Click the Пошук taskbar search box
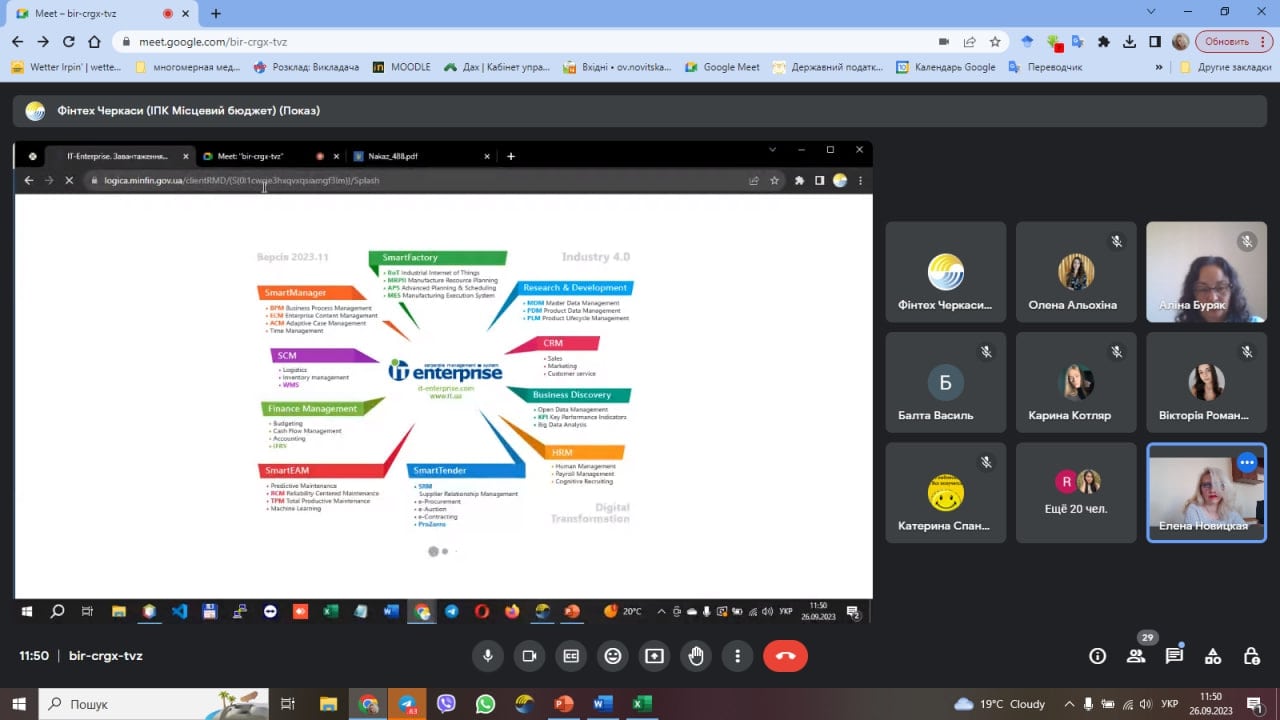1280x720 pixels. [x=155, y=704]
